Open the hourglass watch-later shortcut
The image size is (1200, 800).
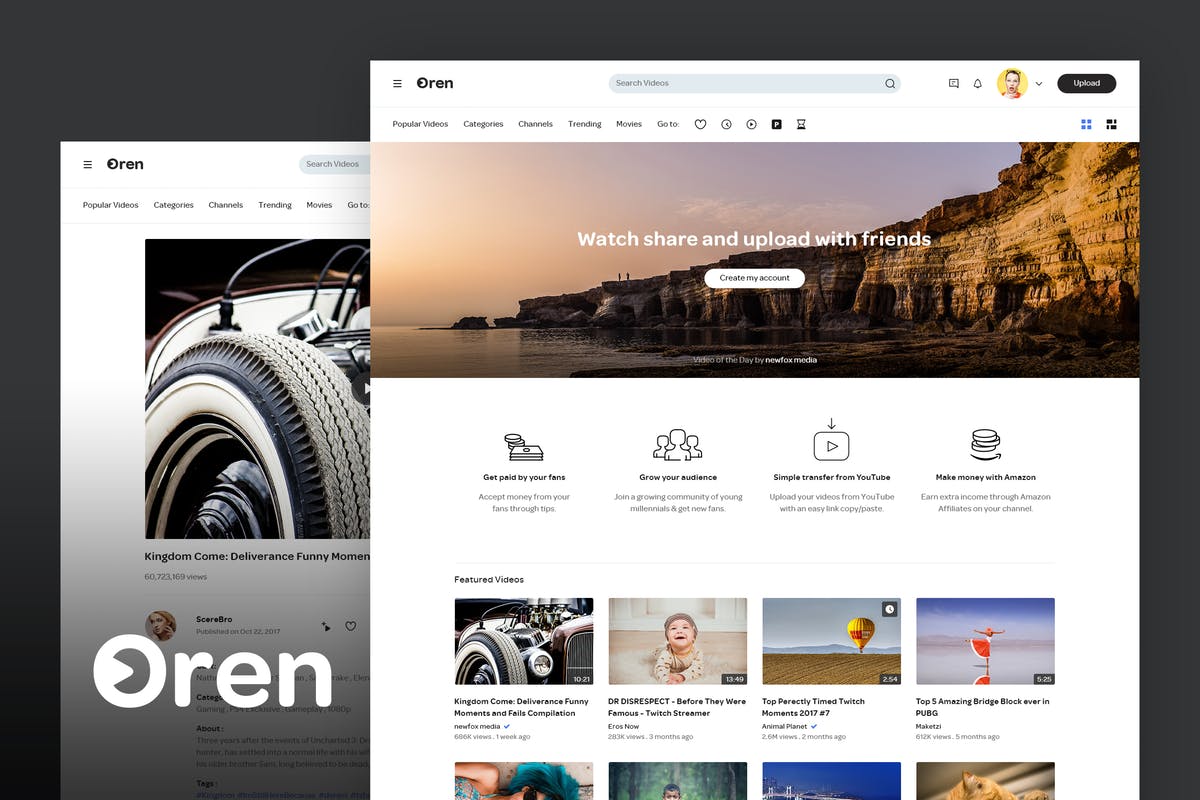pos(801,125)
